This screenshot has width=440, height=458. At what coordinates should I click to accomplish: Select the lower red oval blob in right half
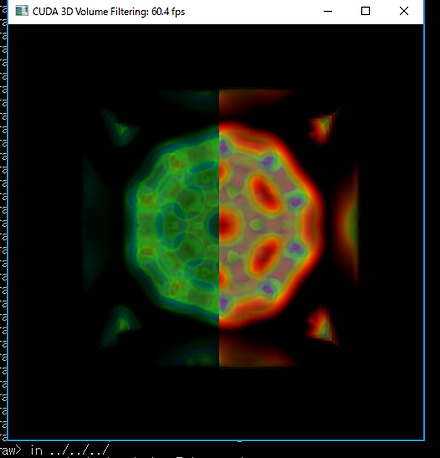(266, 256)
